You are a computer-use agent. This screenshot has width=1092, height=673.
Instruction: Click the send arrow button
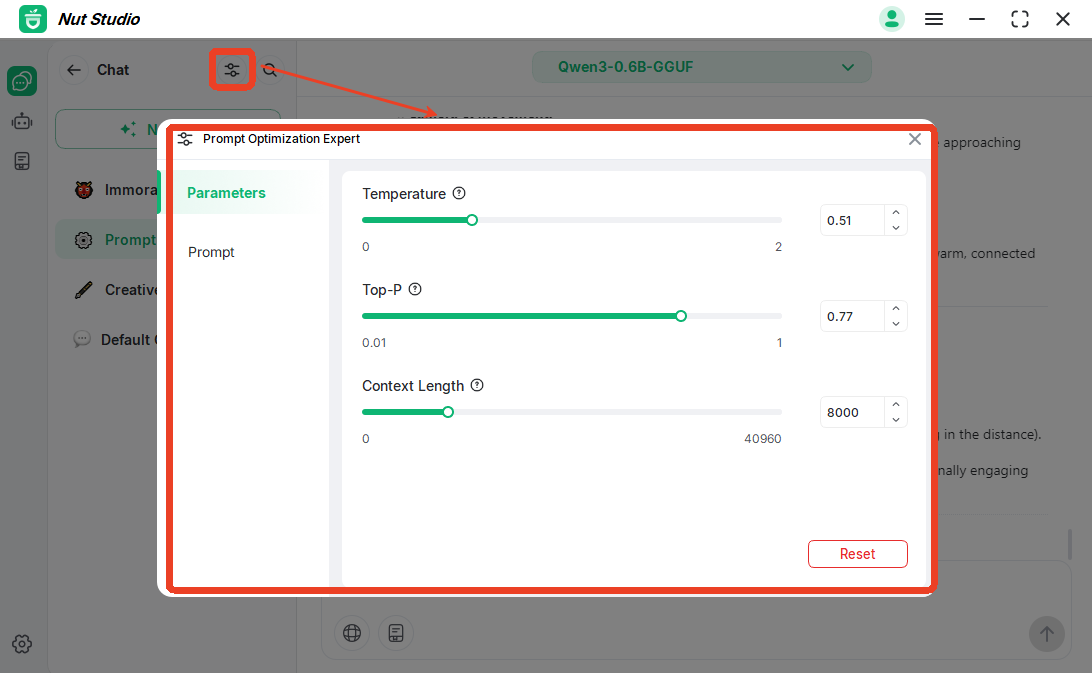(x=1047, y=634)
